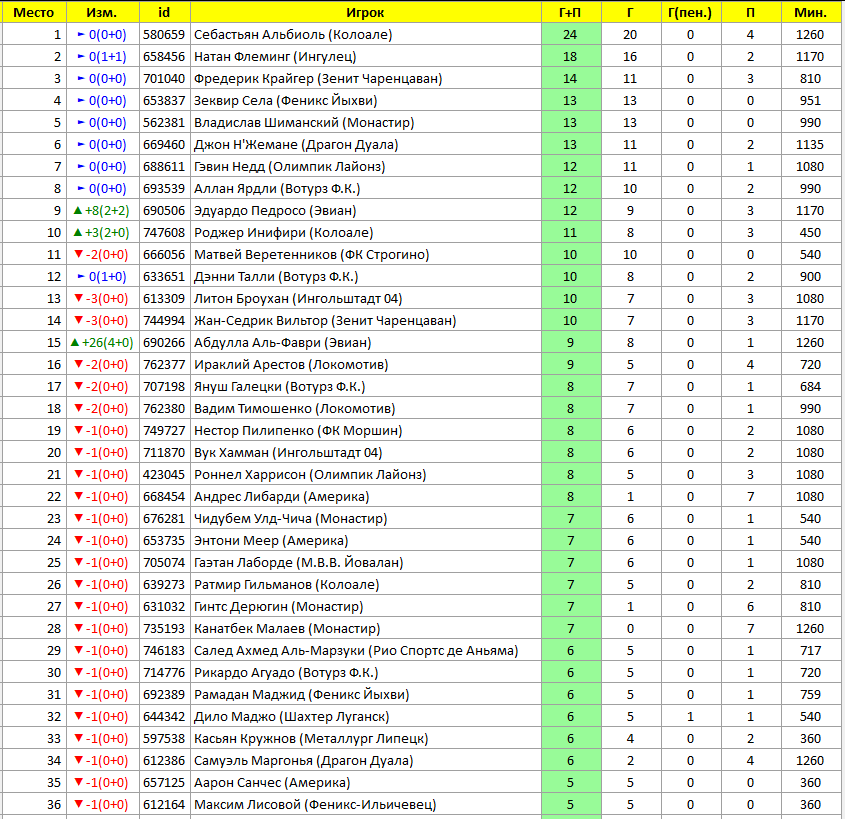Click blue arrow for Зеквир Села
The image size is (845, 819).
81,100
